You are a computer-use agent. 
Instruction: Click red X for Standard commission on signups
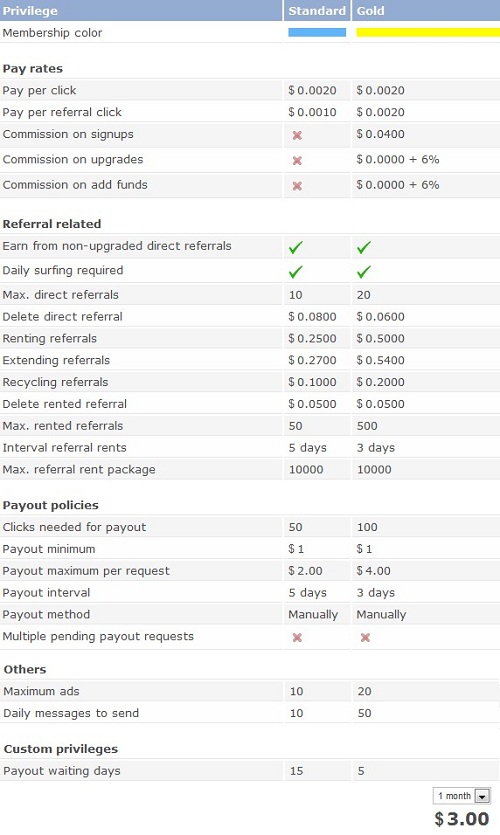[297, 135]
